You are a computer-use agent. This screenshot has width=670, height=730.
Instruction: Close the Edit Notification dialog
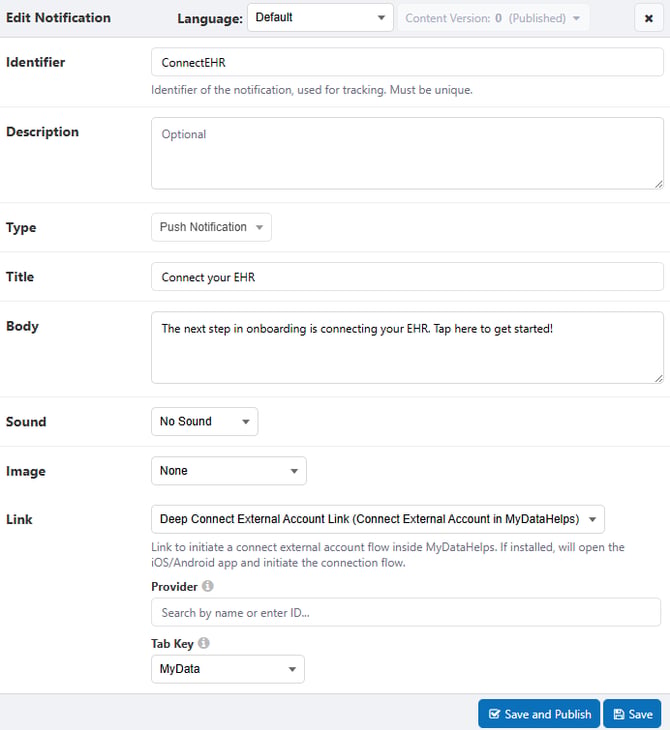pyautogui.click(x=649, y=18)
